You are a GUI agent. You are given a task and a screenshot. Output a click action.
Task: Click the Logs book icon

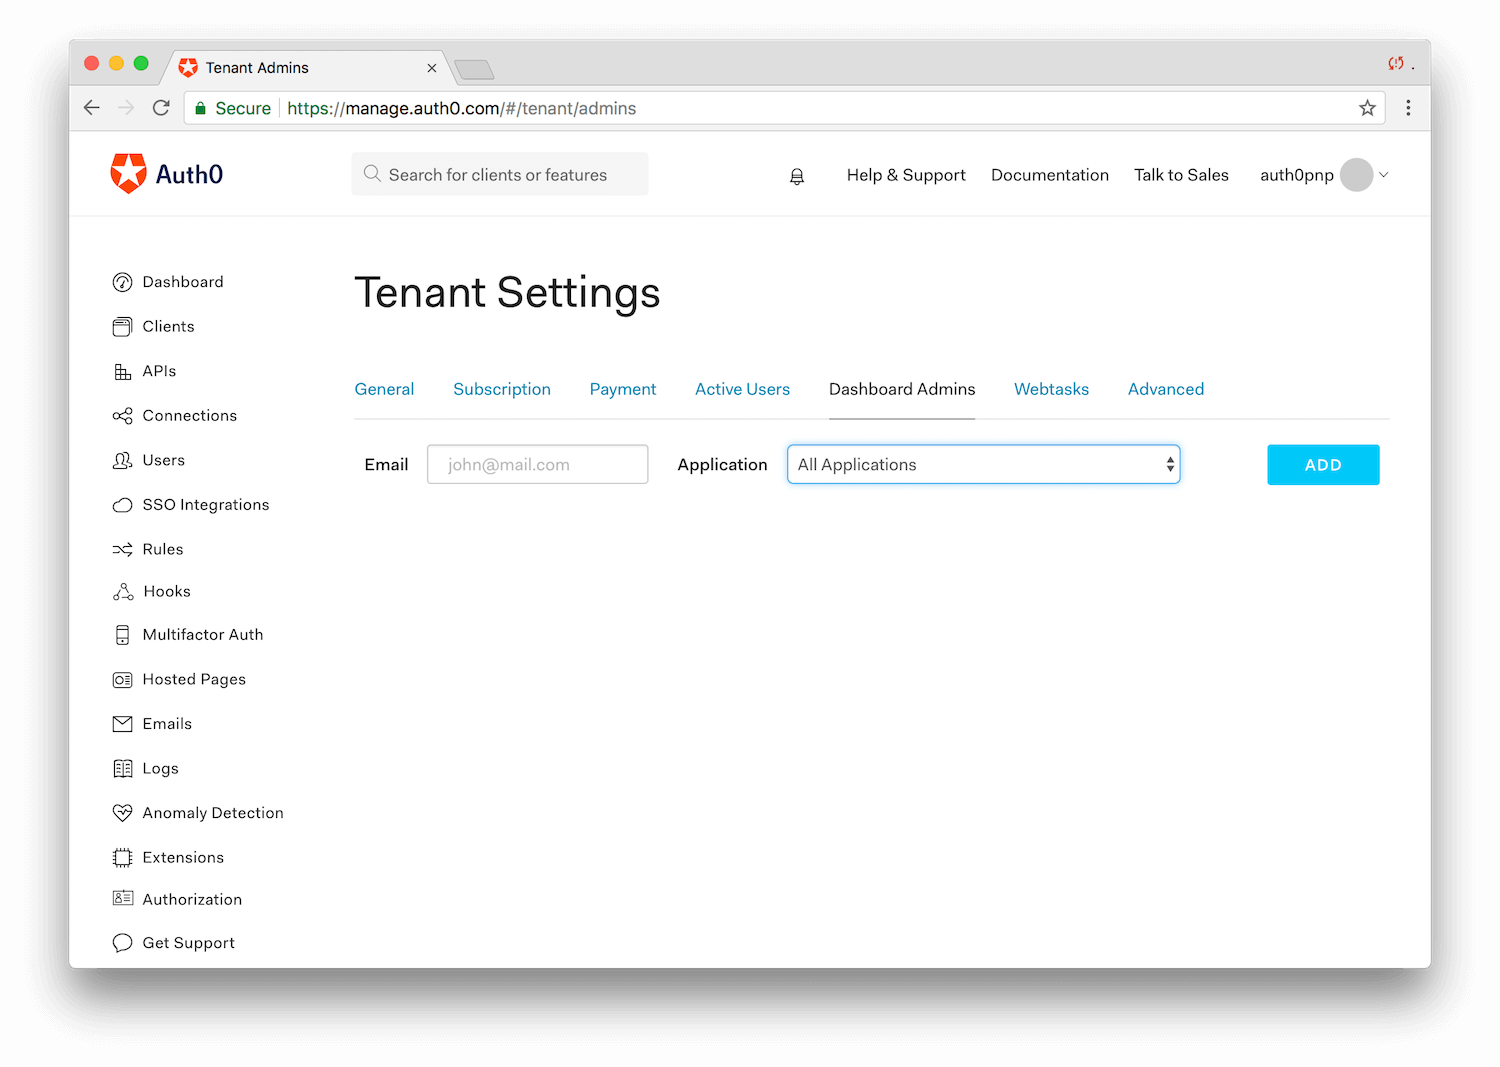click(x=122, y=769)
